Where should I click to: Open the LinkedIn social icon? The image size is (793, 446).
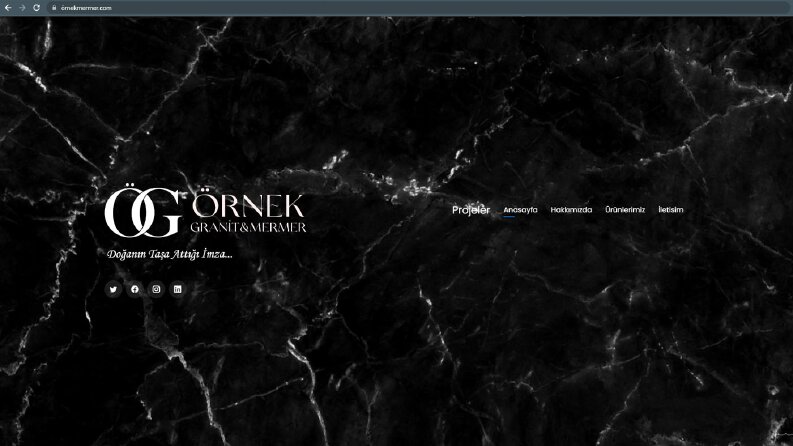pos(178,289)
